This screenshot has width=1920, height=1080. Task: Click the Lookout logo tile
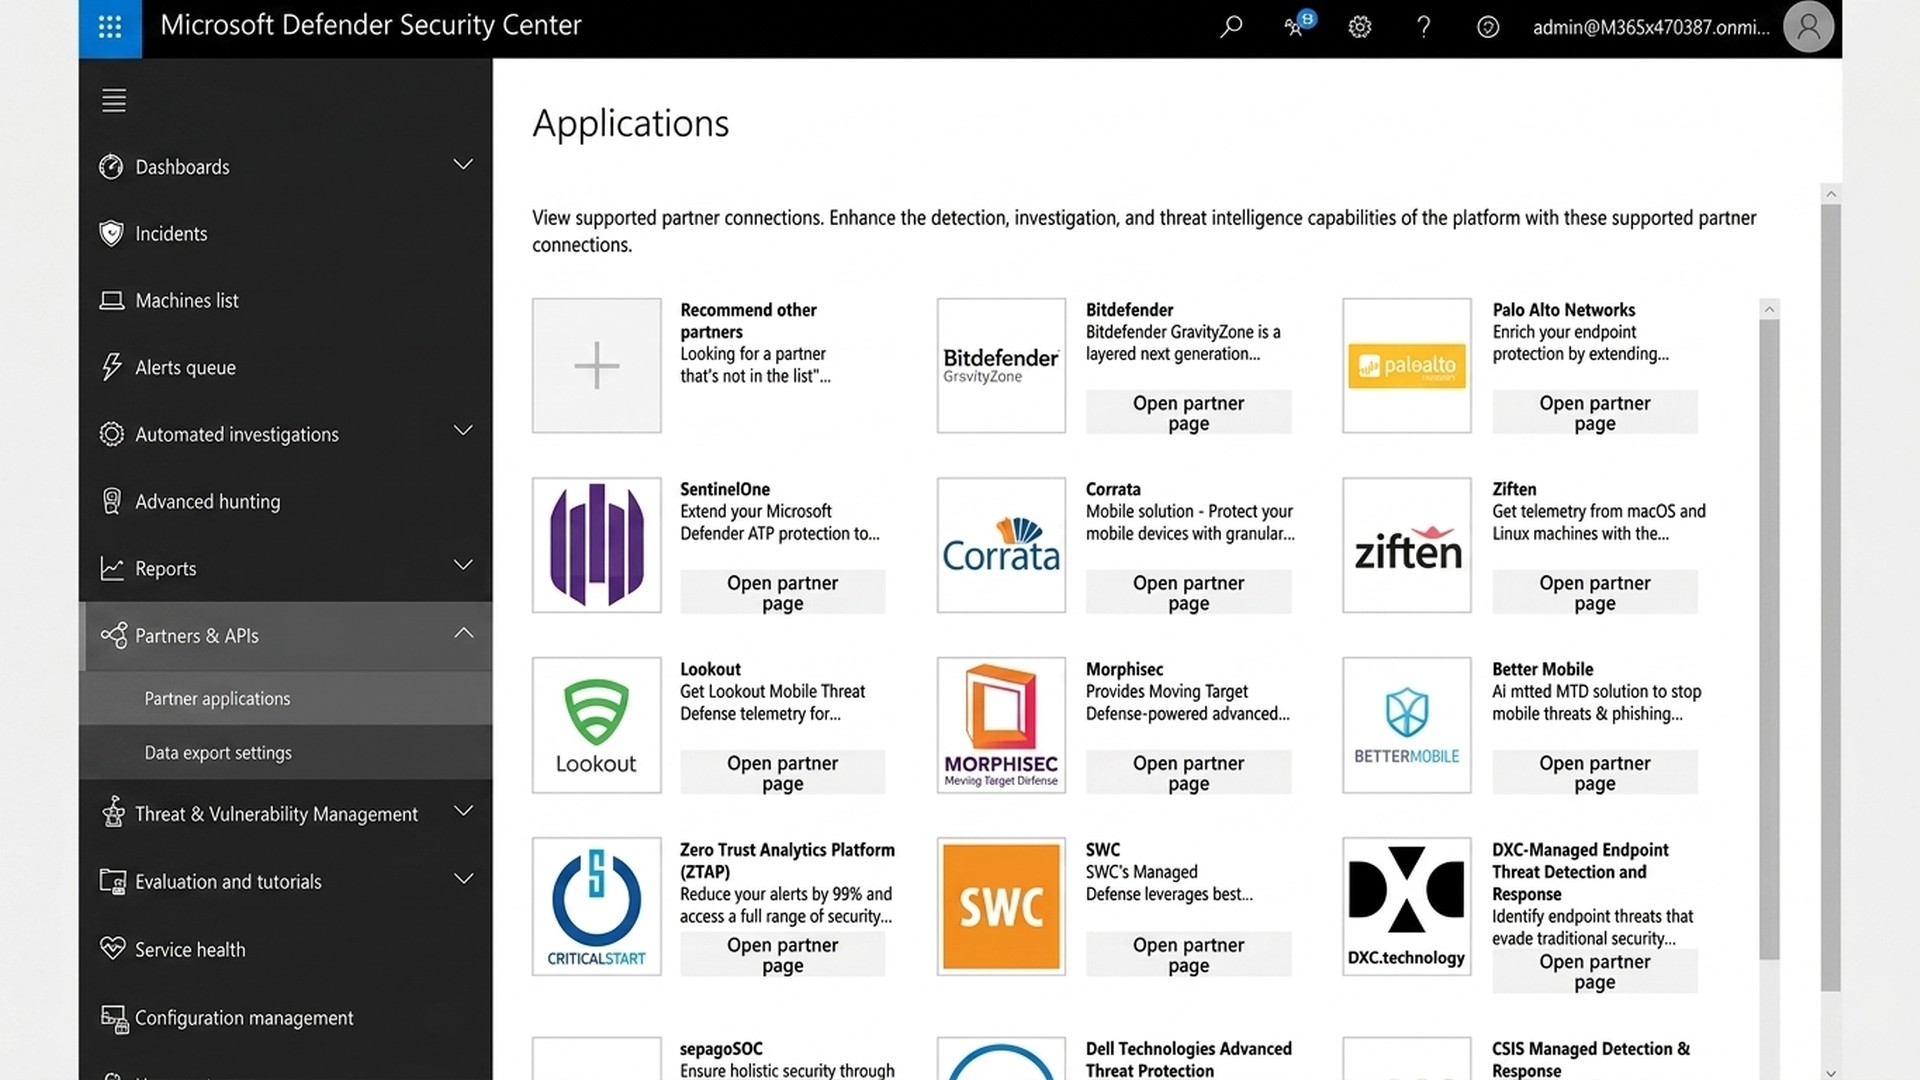pos(596,725)
